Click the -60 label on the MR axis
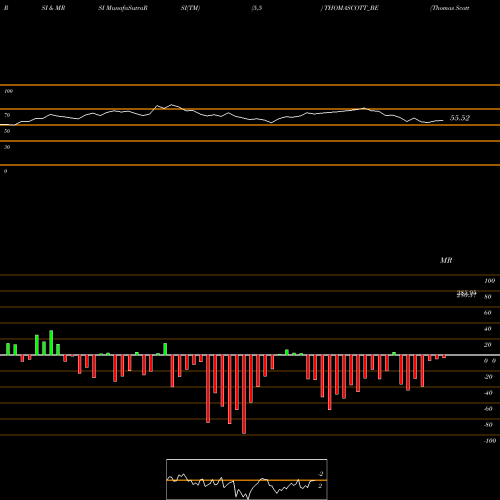500x500 pixels. point(488,409)
